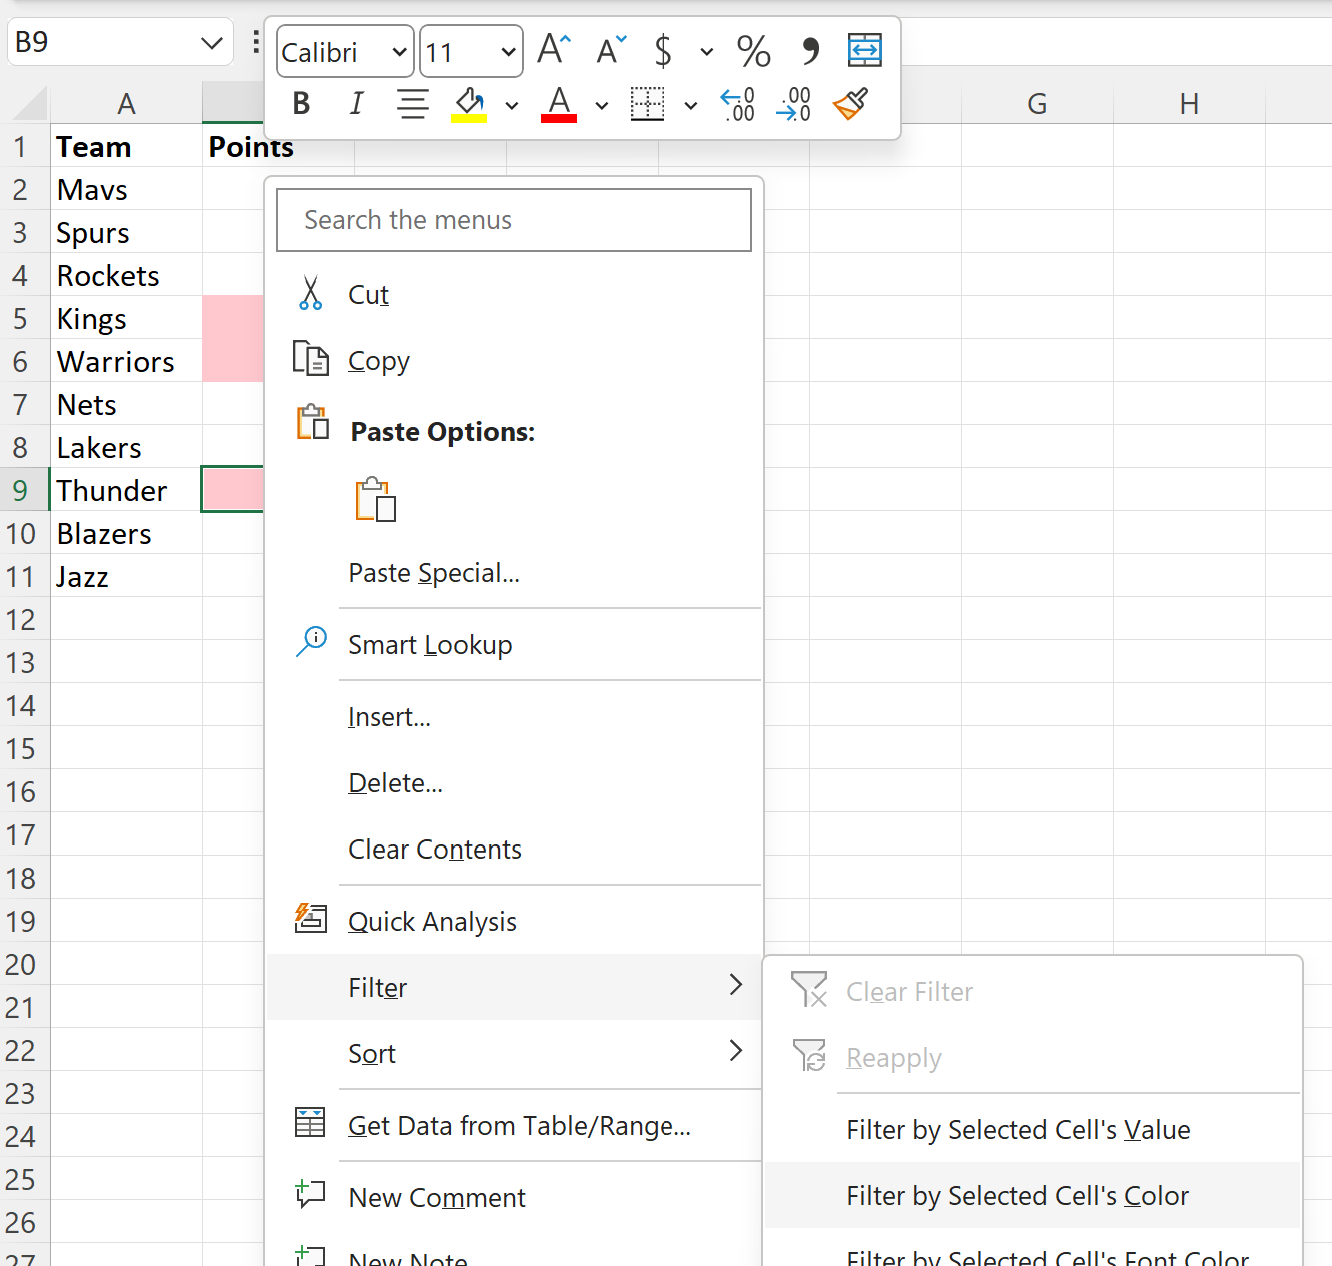The height and width of the screenshot is (1266, 1332).
Task: Toggle center alignment
Action: [x=412, y=103]
